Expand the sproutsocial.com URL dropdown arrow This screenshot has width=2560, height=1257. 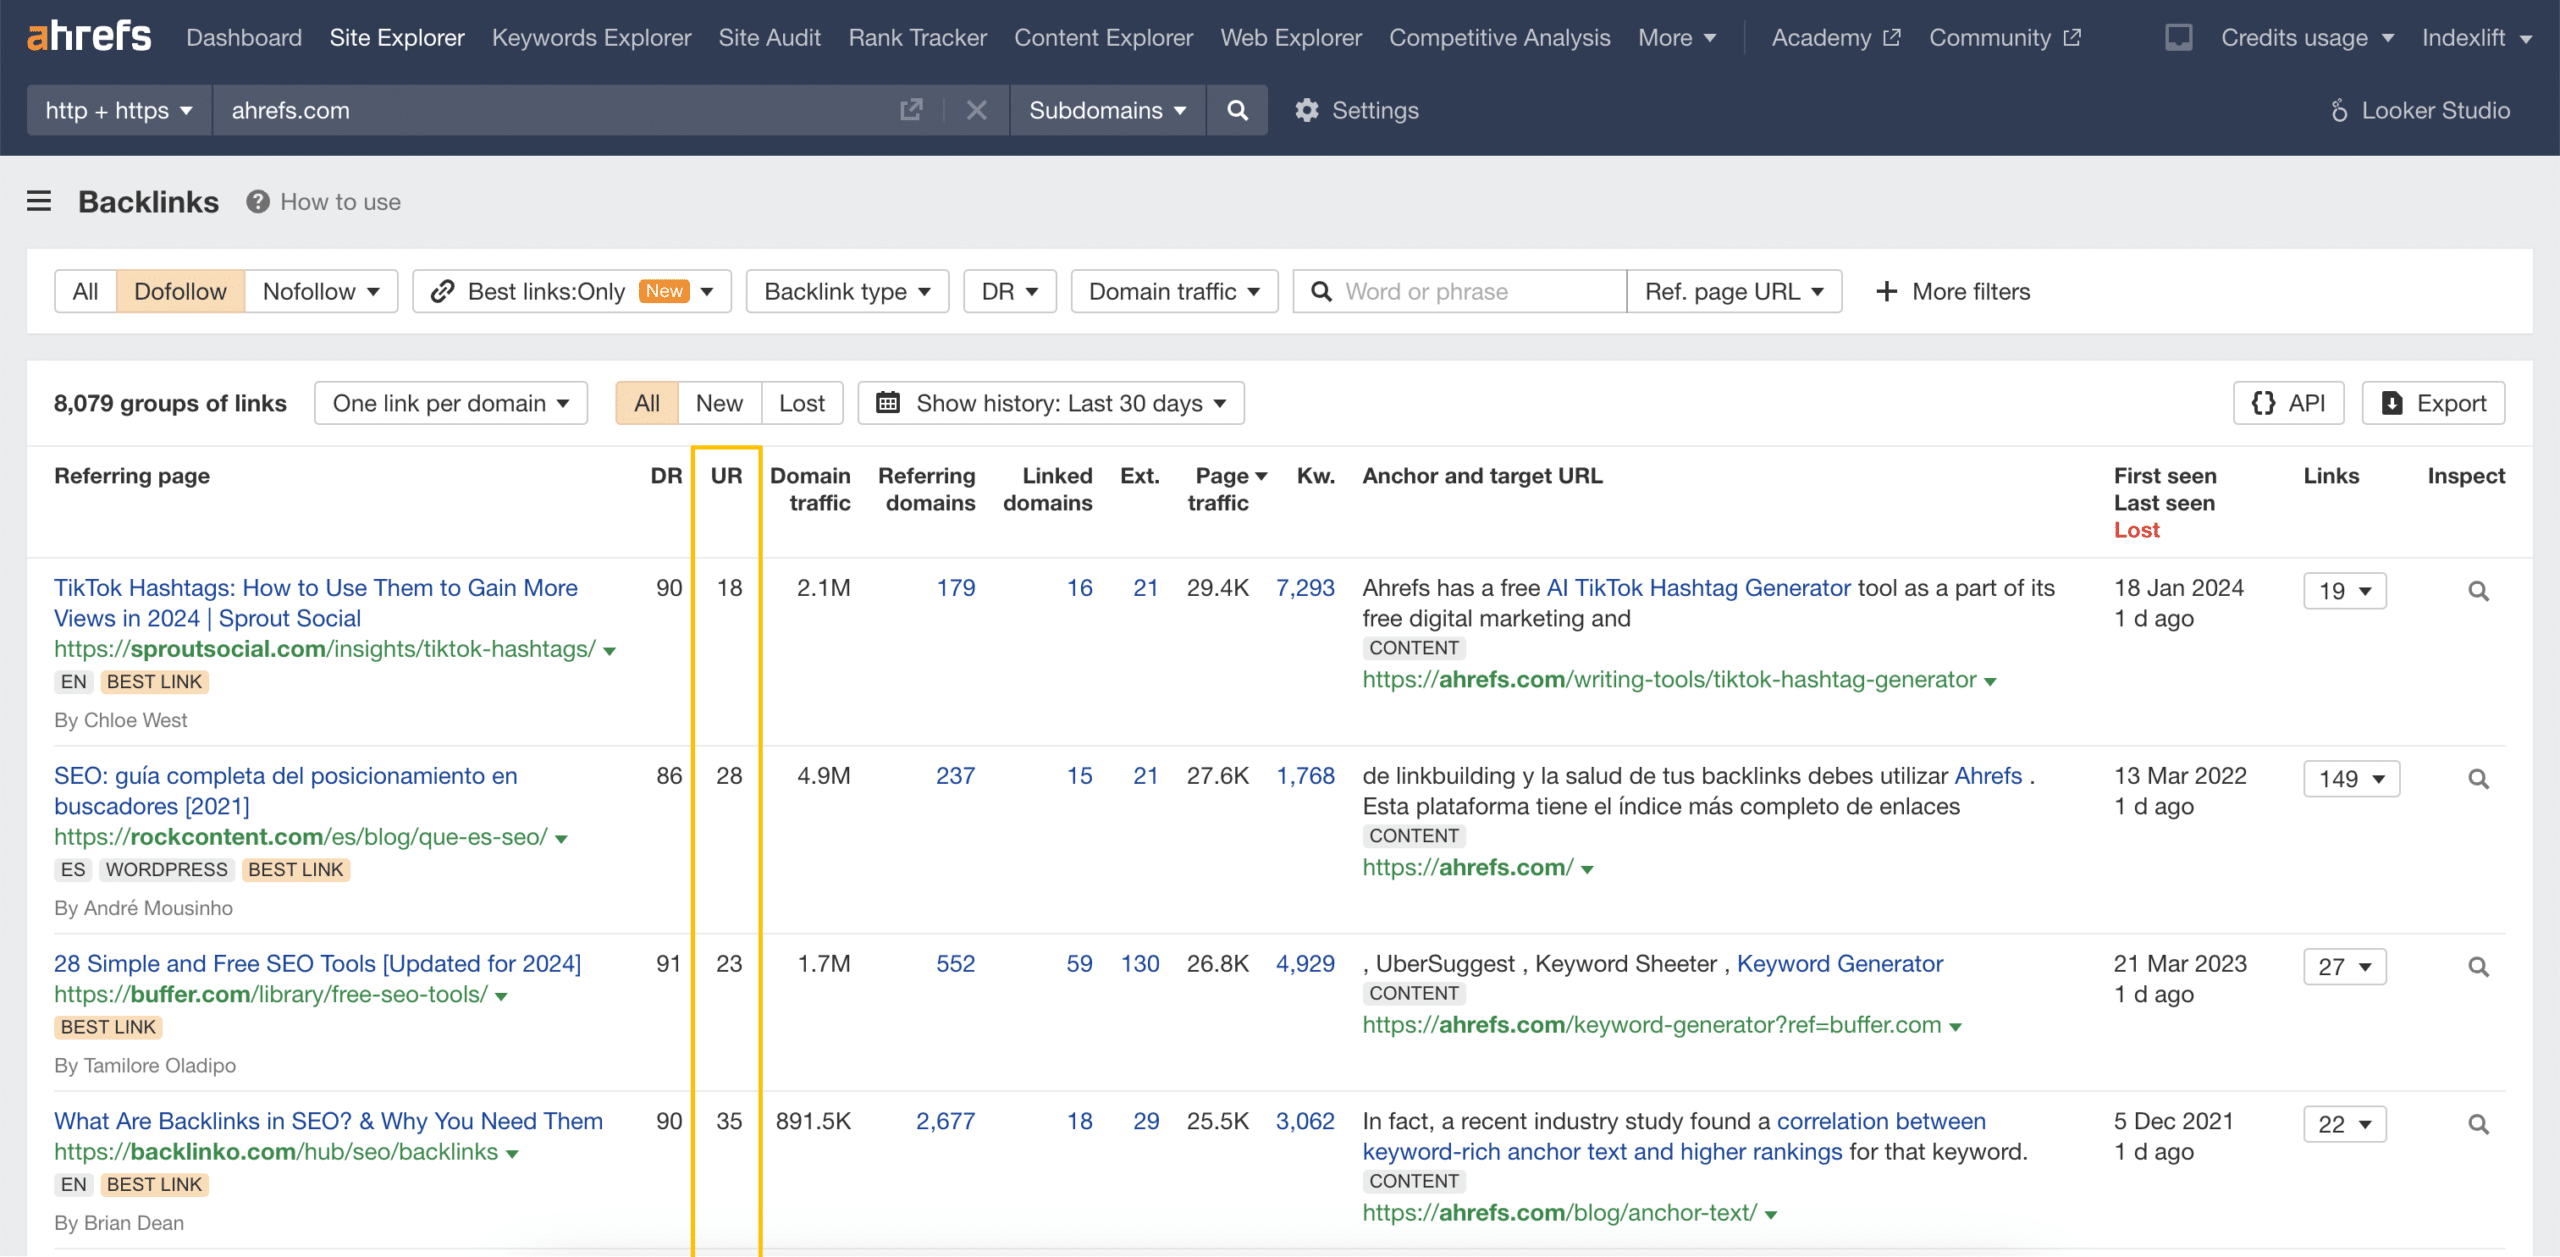point(609,651)
